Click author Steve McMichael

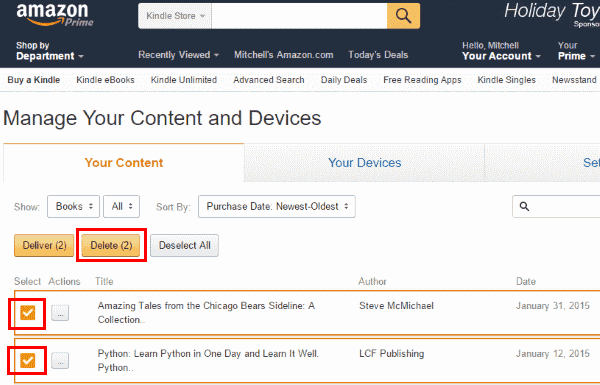(396, 306)
